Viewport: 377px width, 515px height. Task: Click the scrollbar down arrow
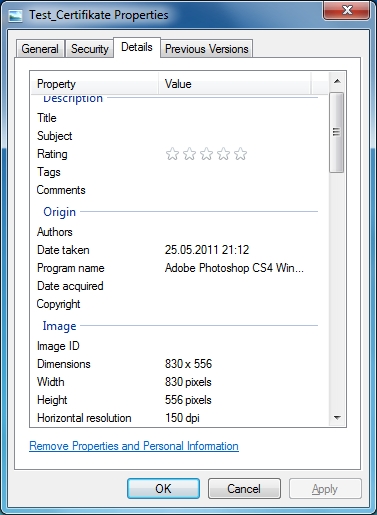point(337,417)
